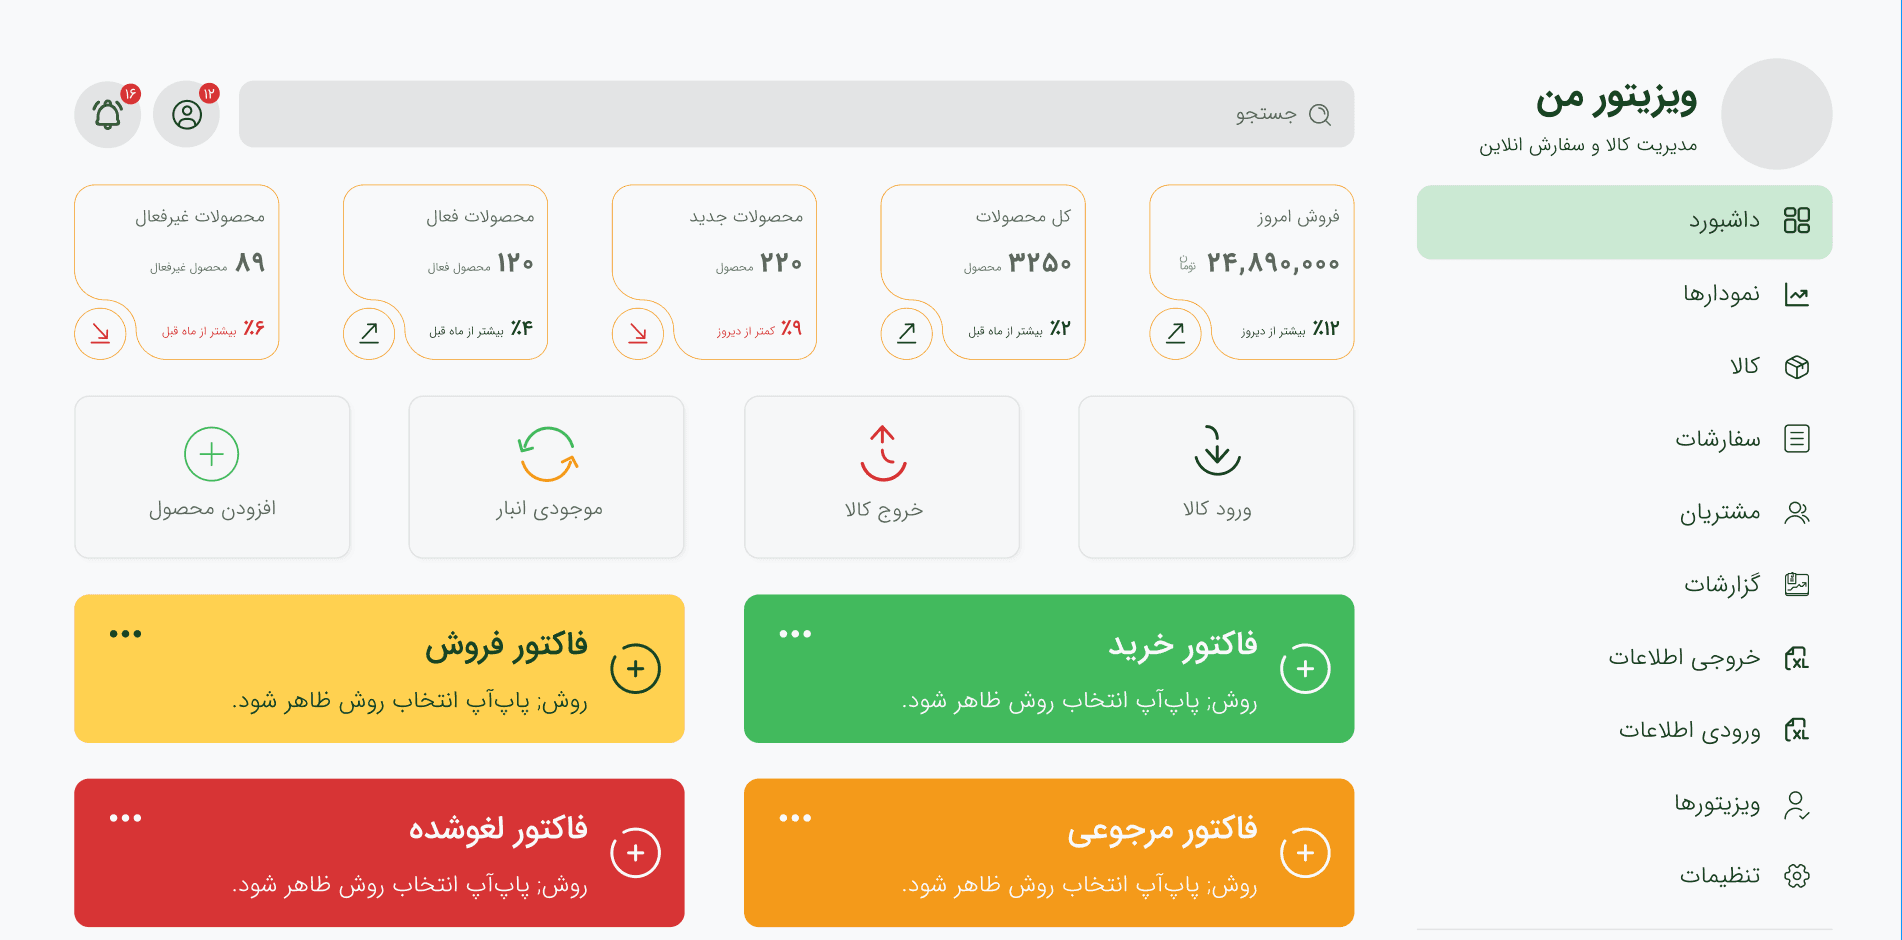Click the ۲۲۰ new products value
Screen dimensions: 1902x940
781,263
